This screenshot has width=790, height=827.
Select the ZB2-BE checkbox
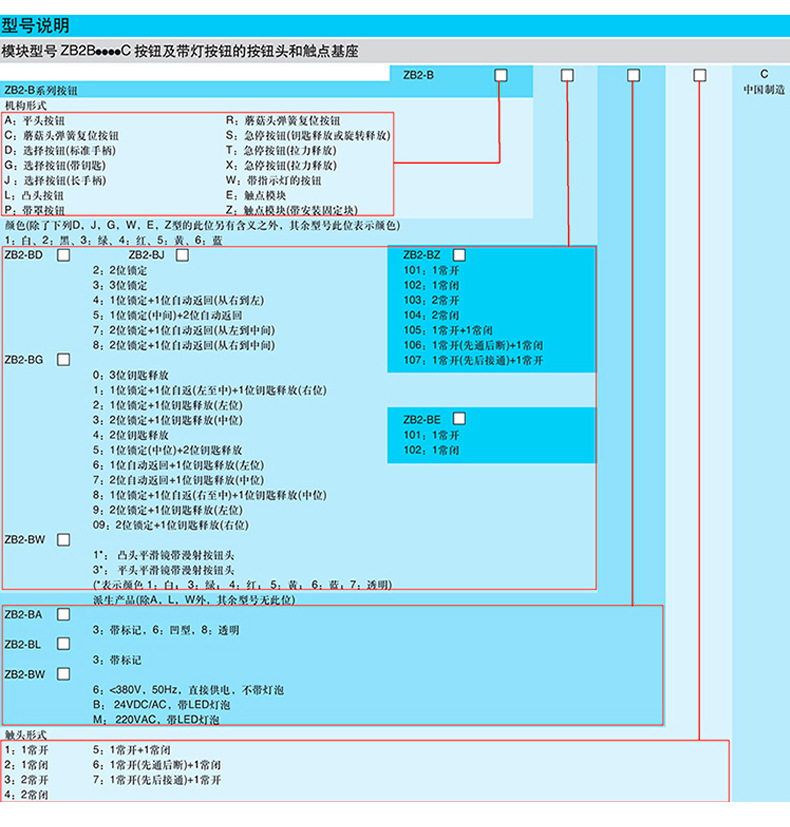tap(459, 420)
